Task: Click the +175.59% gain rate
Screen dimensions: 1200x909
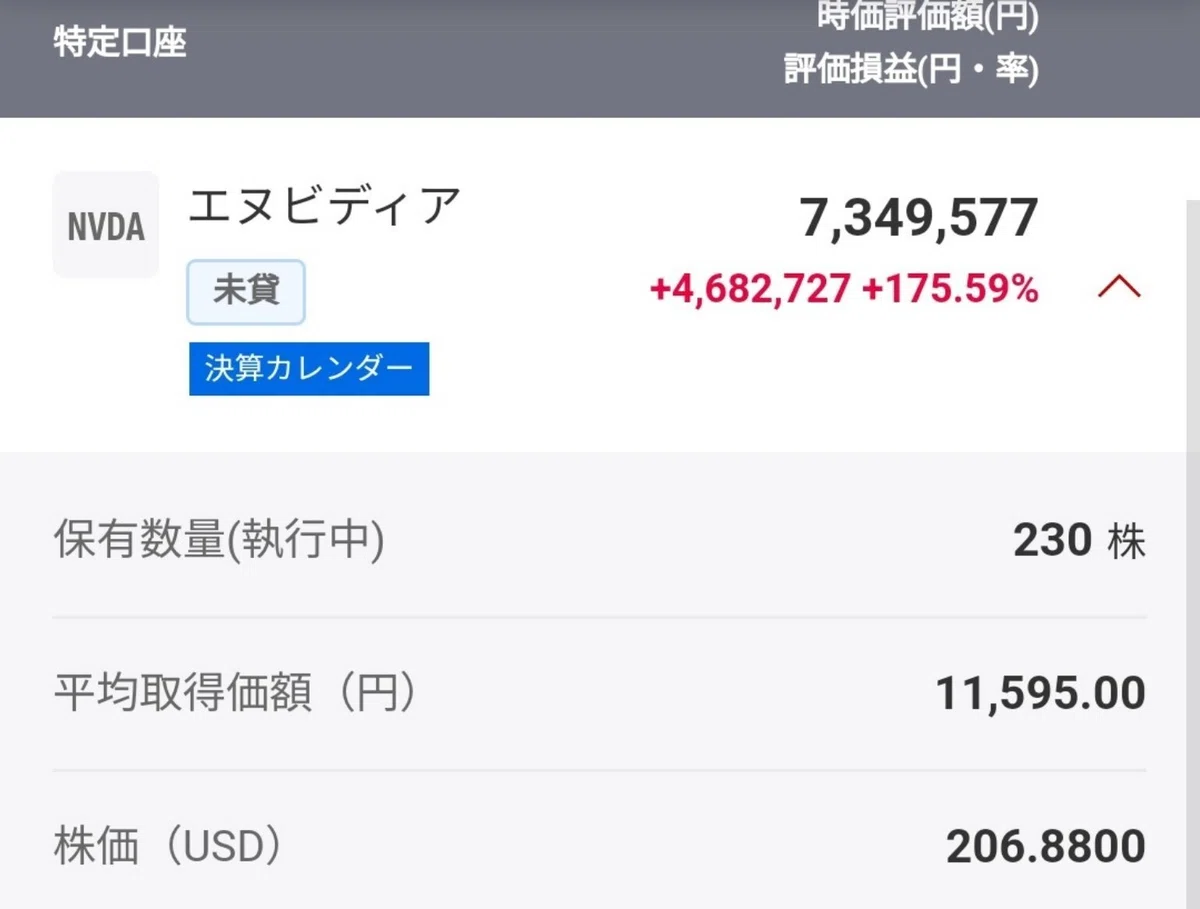Action: pyautogui.click(x=950, y=289)
